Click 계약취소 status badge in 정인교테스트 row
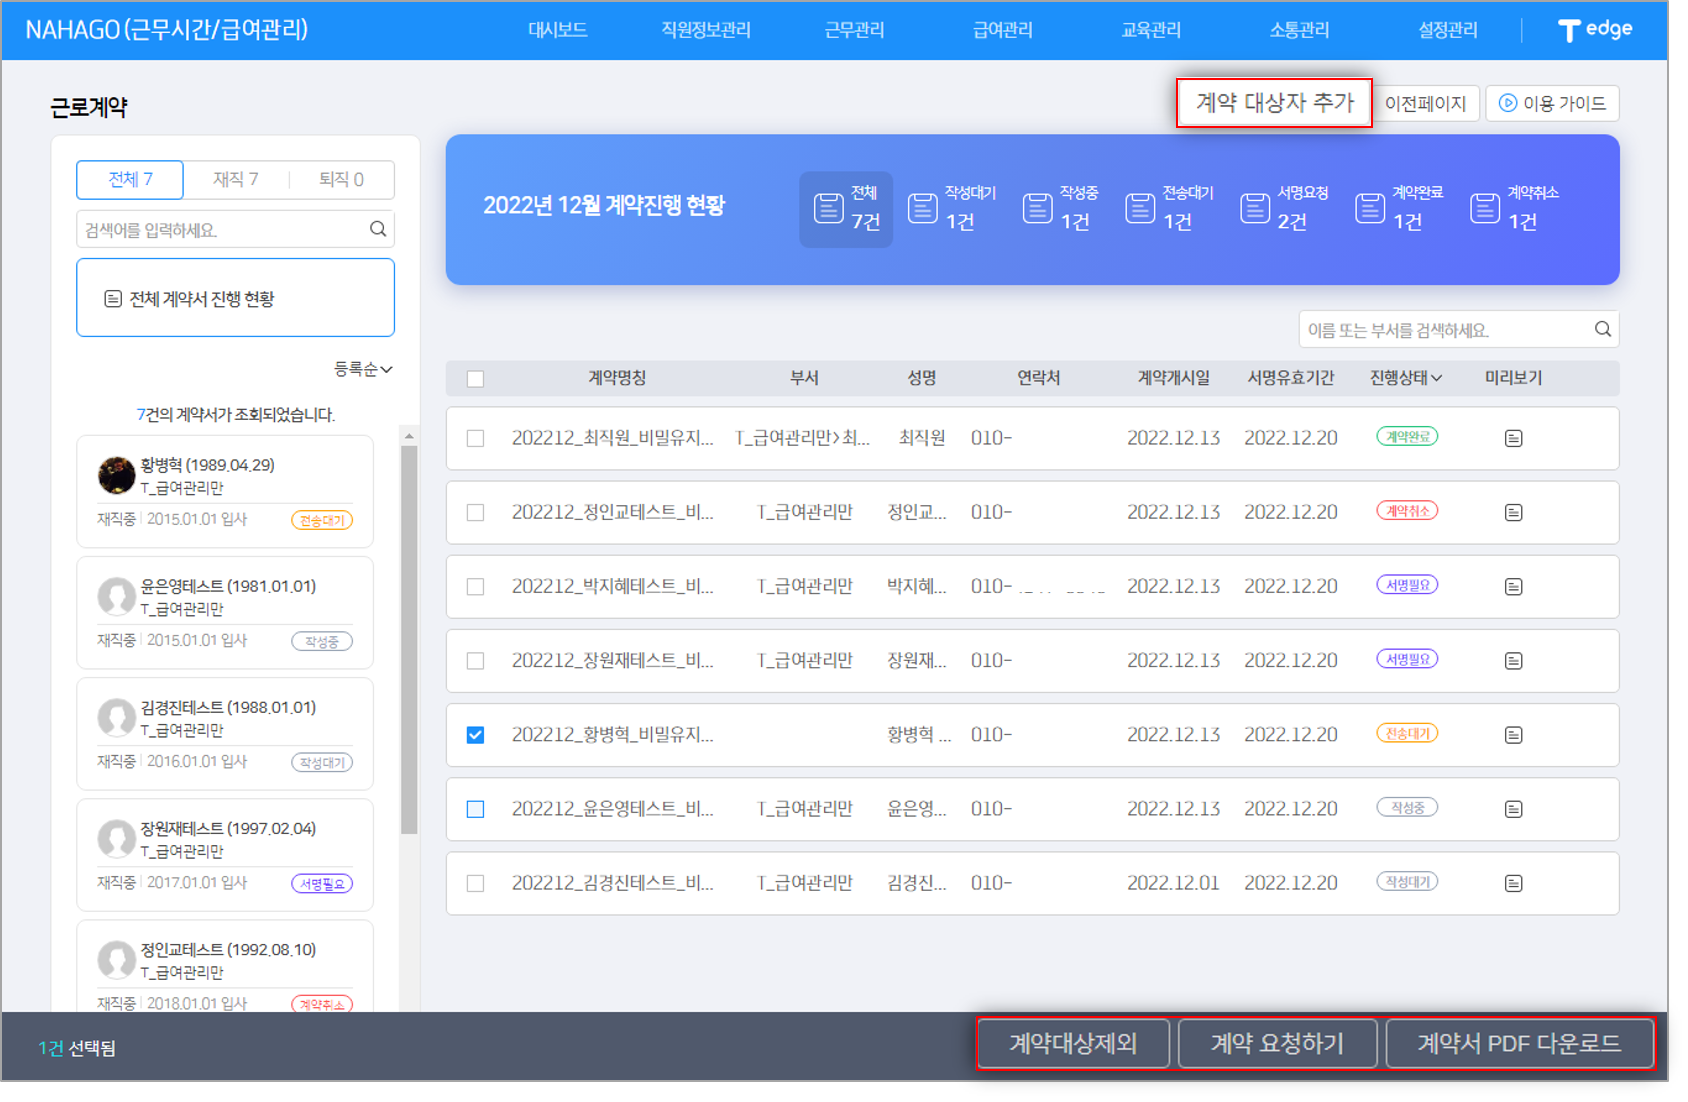The width and height of the screenshot is (1688, 1102). click(1407, 511)
